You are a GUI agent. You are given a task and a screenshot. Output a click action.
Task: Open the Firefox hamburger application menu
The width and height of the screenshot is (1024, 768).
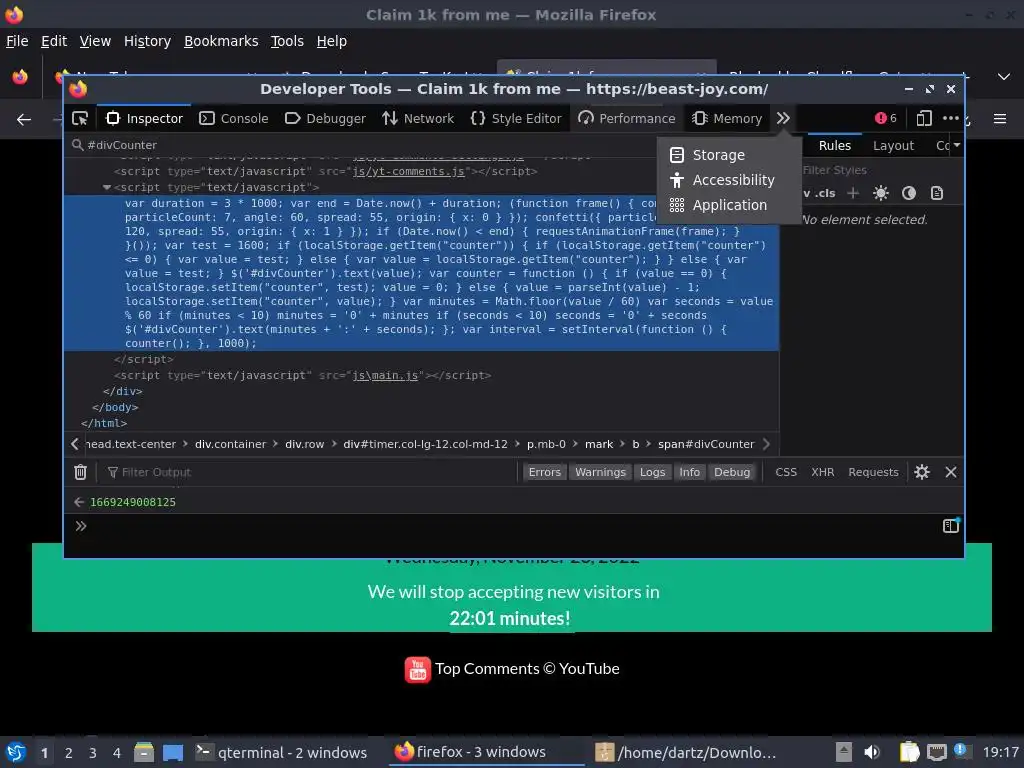click(1000, 119)
